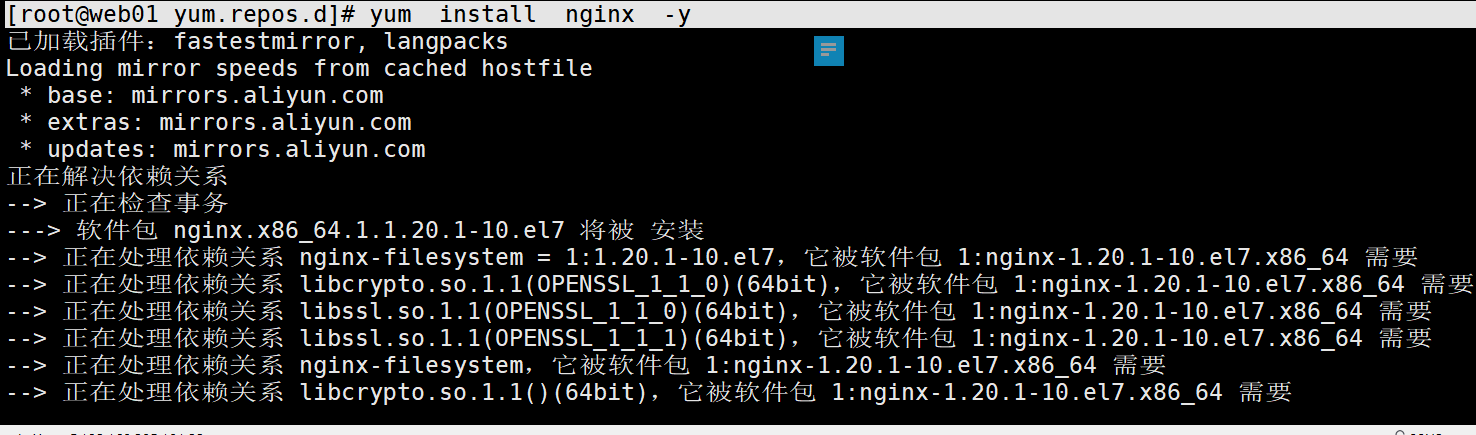Click the extras mirrors.aliyun.com entry
1476x435 pixels.
click(215, 123)
